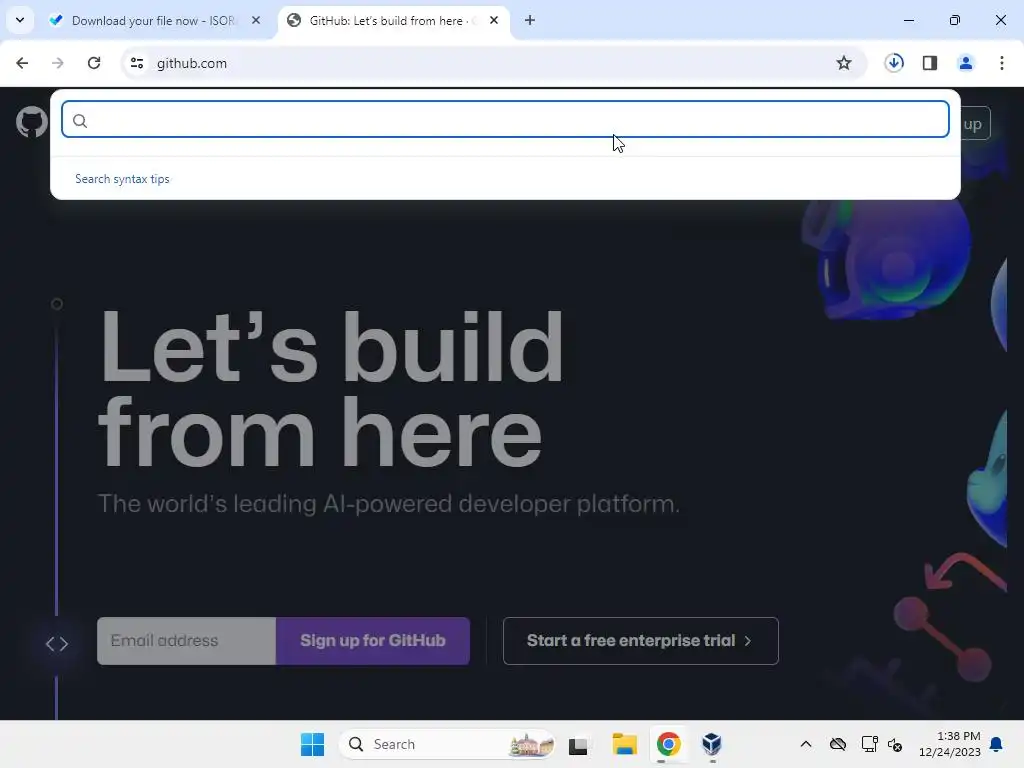Viewport: 1024px width, 768px height.
Task: Click the GitHub Octocat logo
Action: (x=31, y=122)
